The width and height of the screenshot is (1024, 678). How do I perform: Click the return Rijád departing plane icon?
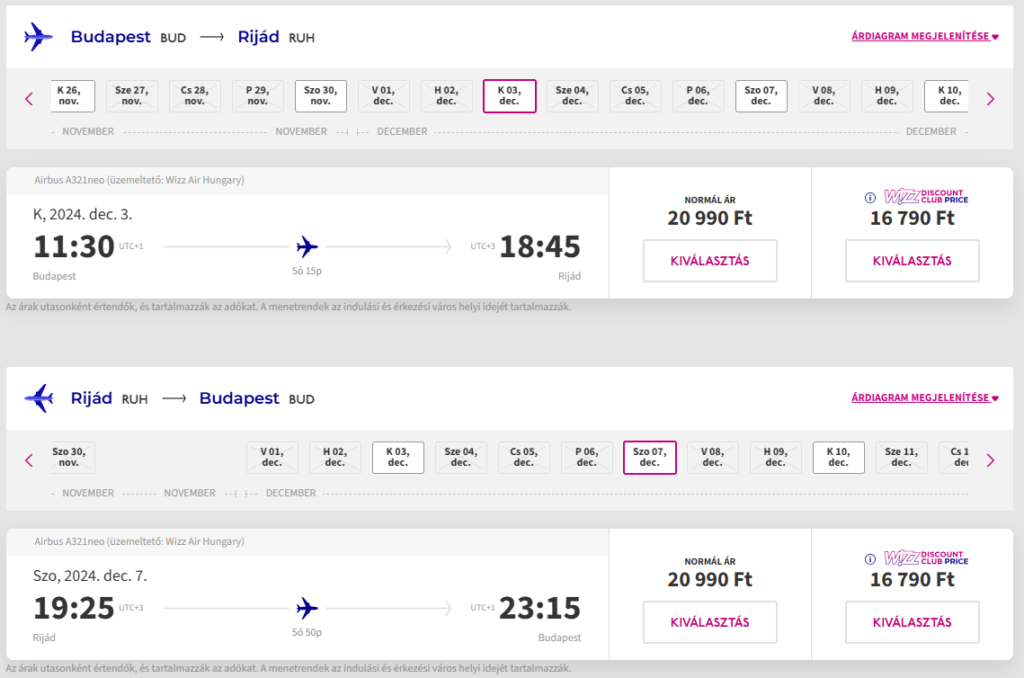click(38, 398)
